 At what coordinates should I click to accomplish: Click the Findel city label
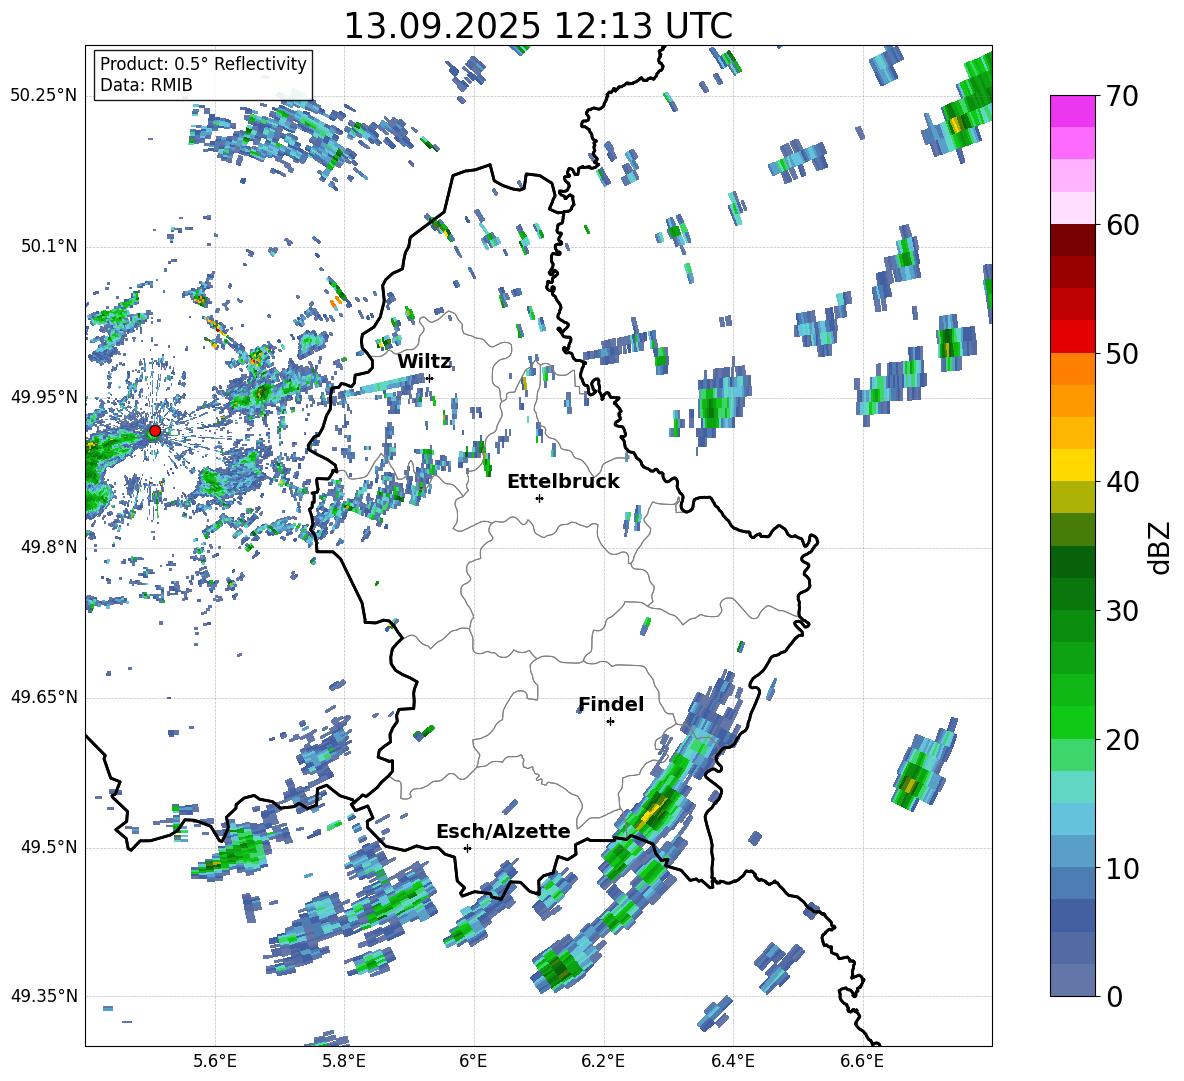pyautogui.click(x=611, y=704)
